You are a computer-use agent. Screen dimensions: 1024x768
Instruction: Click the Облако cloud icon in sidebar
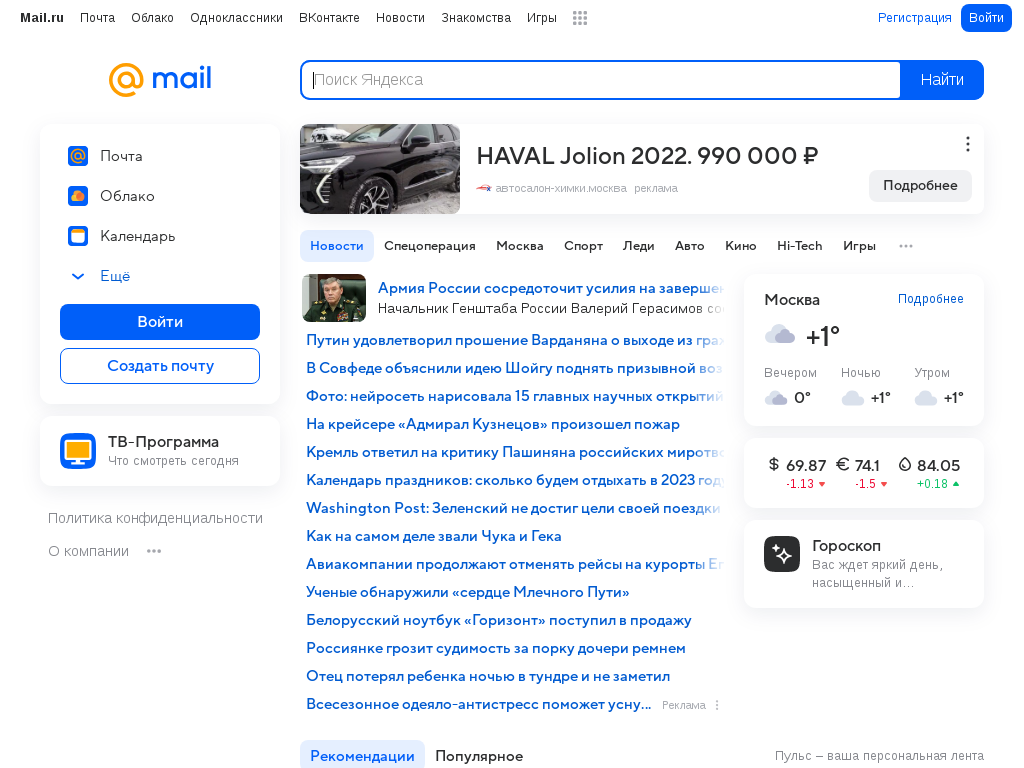(78, 196)
